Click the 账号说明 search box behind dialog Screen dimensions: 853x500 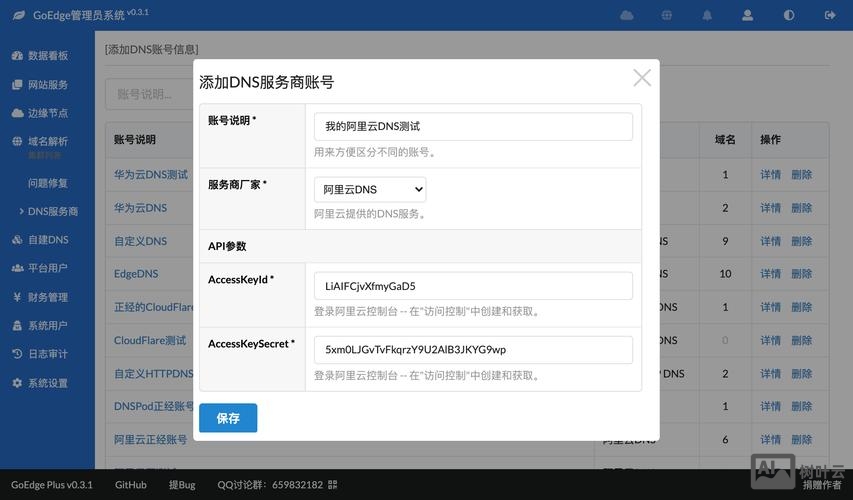pyautogui.click(x=150, y=94)
